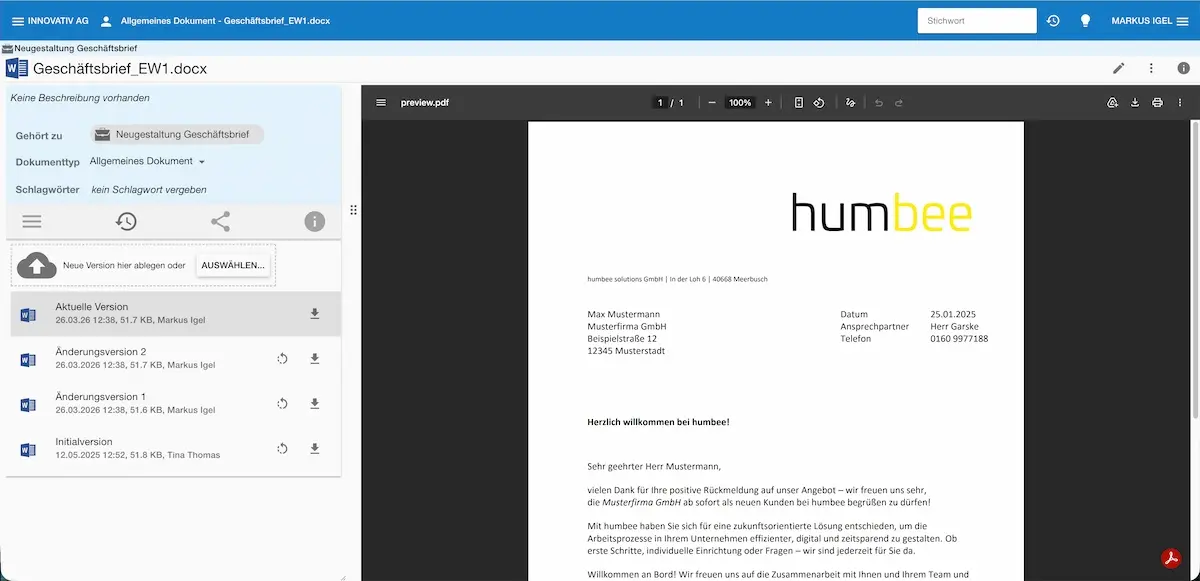Open the annotation pen tool in the PDF viewer
This screenshot has width=1200, height=581.
pos(849,102)
